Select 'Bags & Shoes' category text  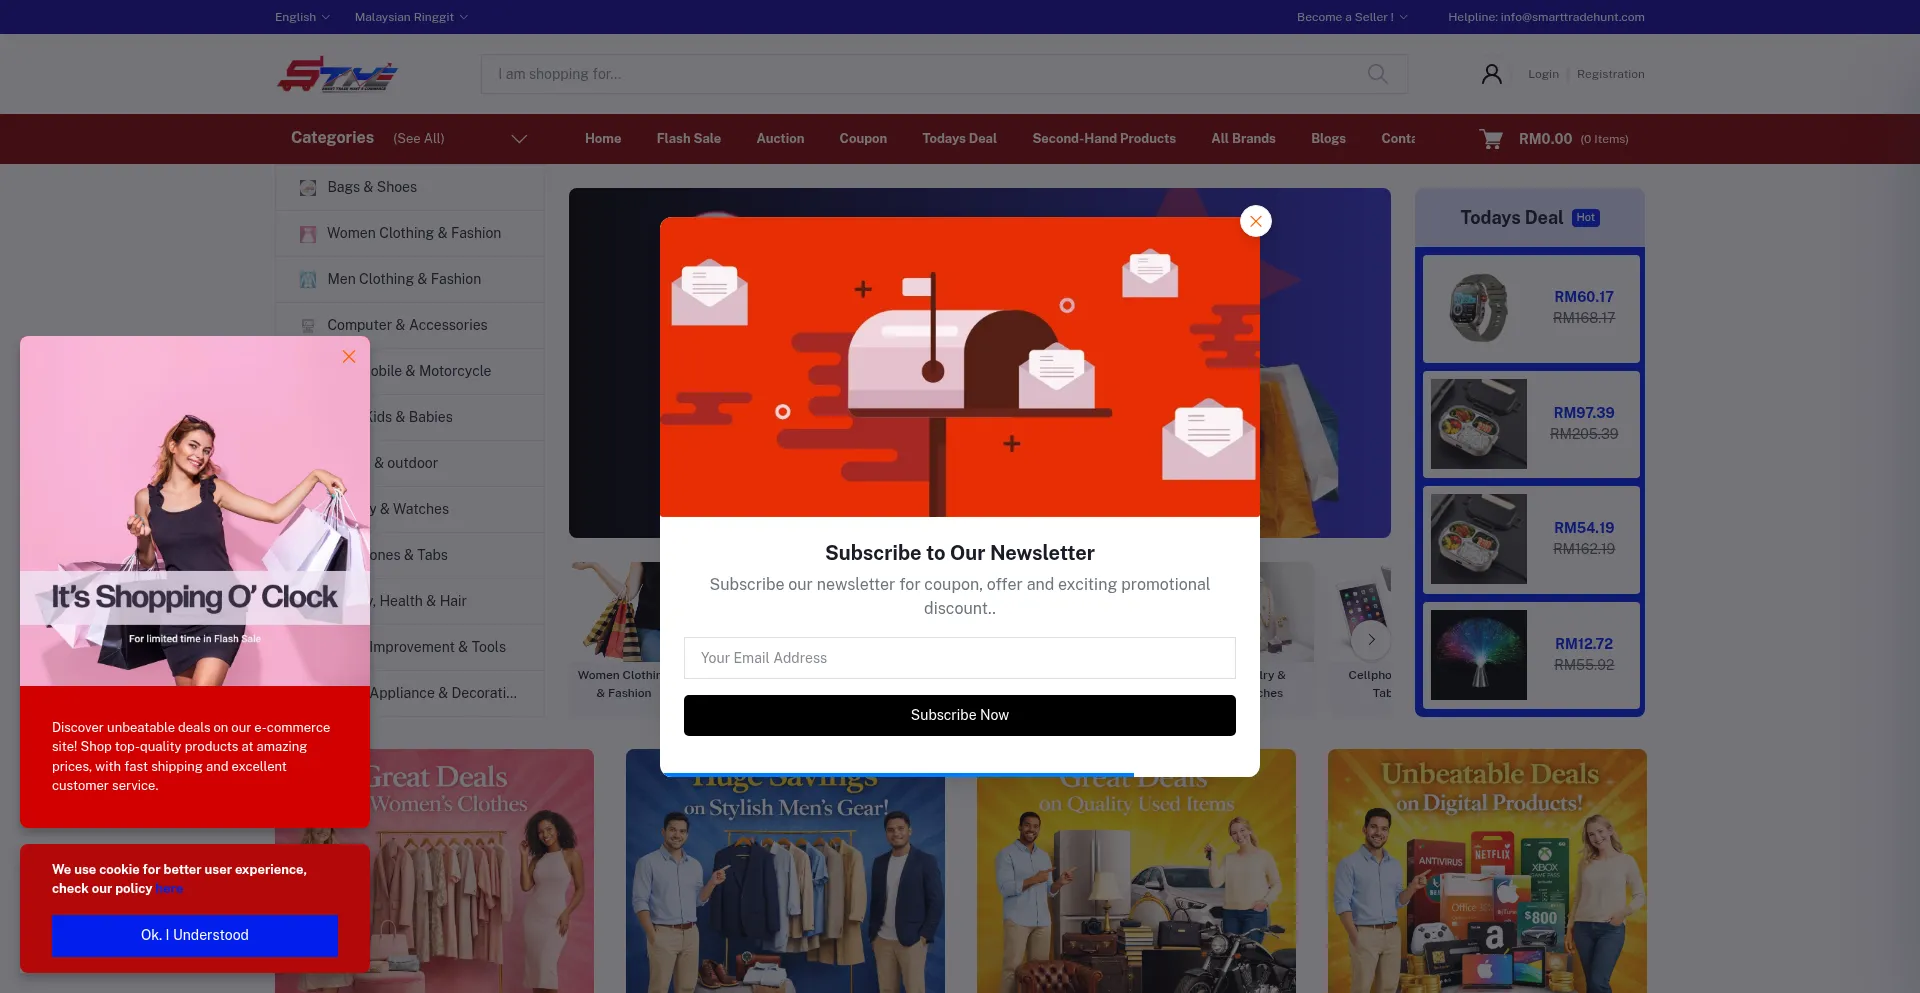(372, 188)
